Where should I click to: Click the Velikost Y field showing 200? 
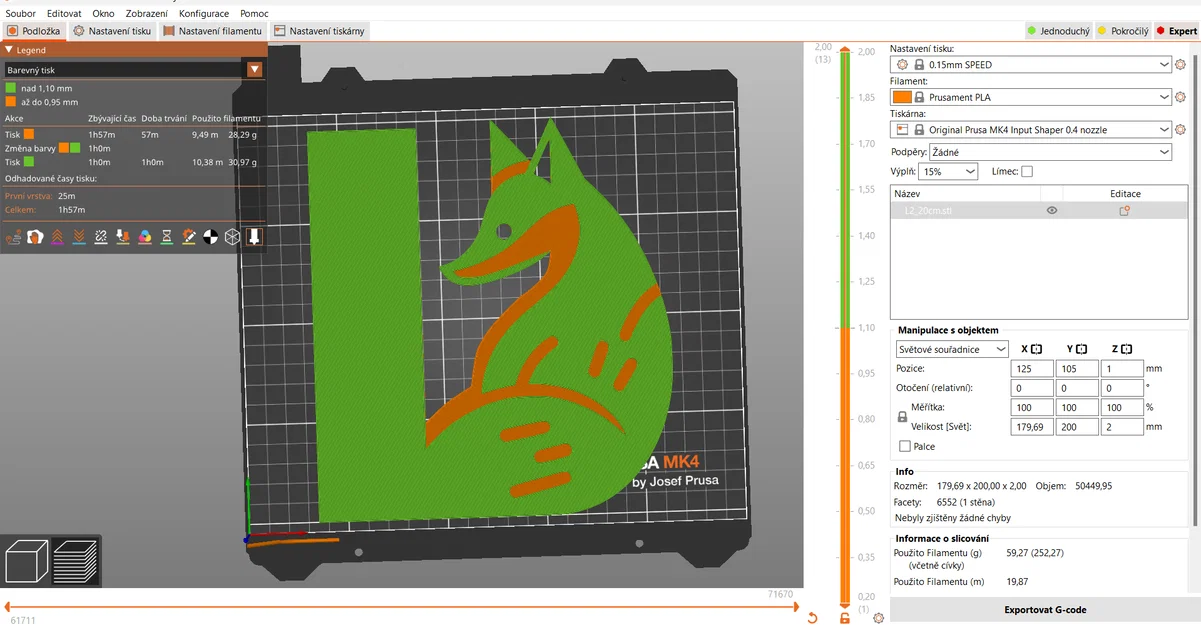point(1077,427)
